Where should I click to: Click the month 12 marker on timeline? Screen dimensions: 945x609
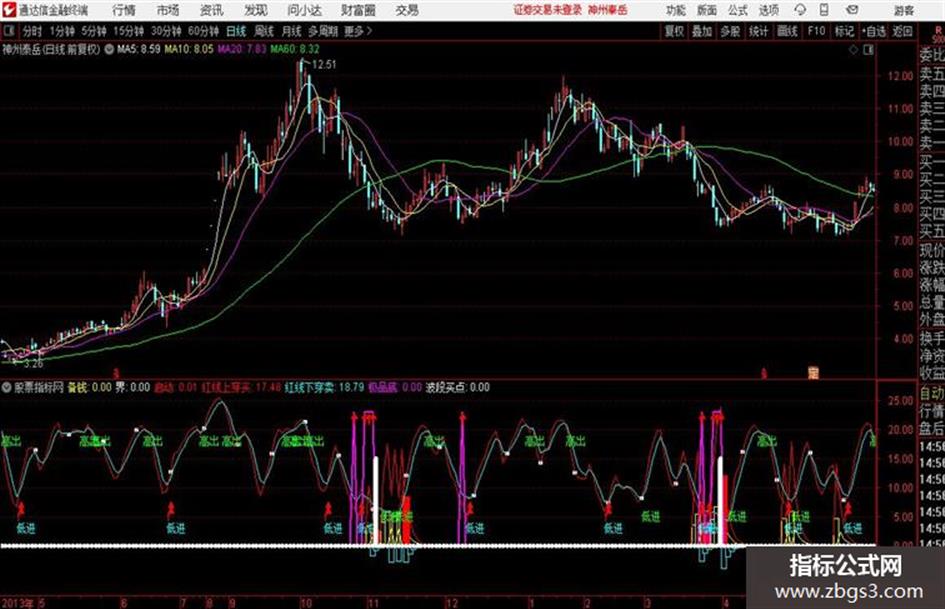(x=452, y=603)
